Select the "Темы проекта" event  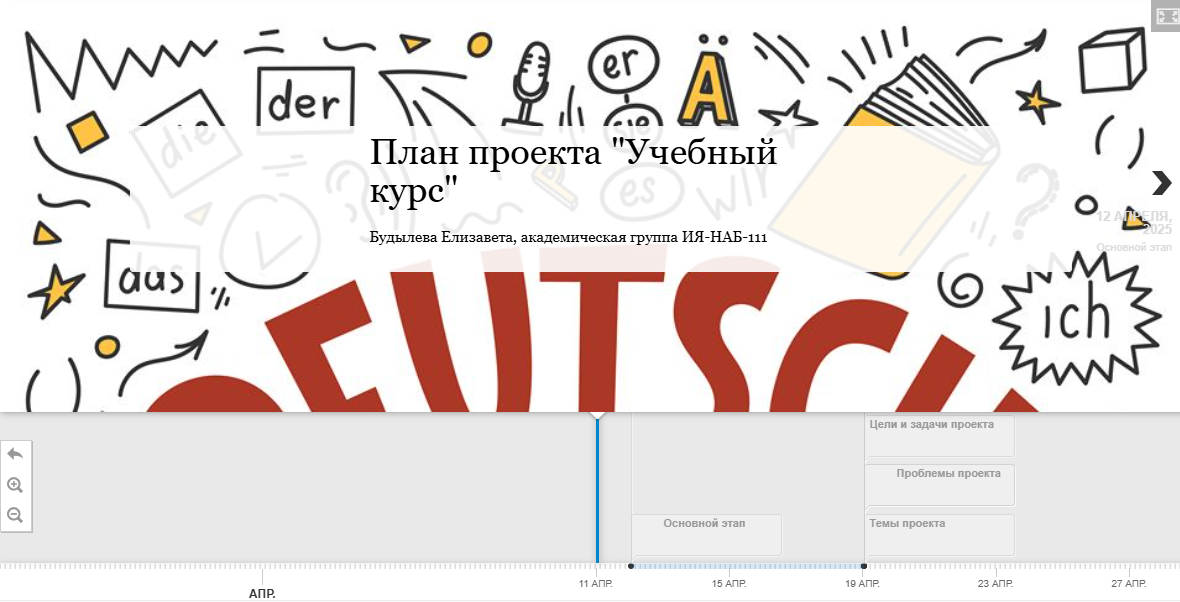click(x=939, y=535)
